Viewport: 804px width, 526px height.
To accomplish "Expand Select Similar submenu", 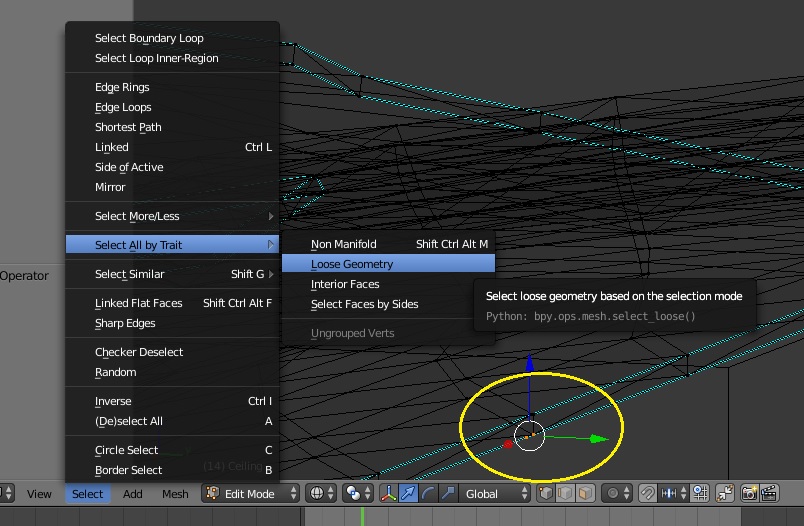I will coord(172,274).
